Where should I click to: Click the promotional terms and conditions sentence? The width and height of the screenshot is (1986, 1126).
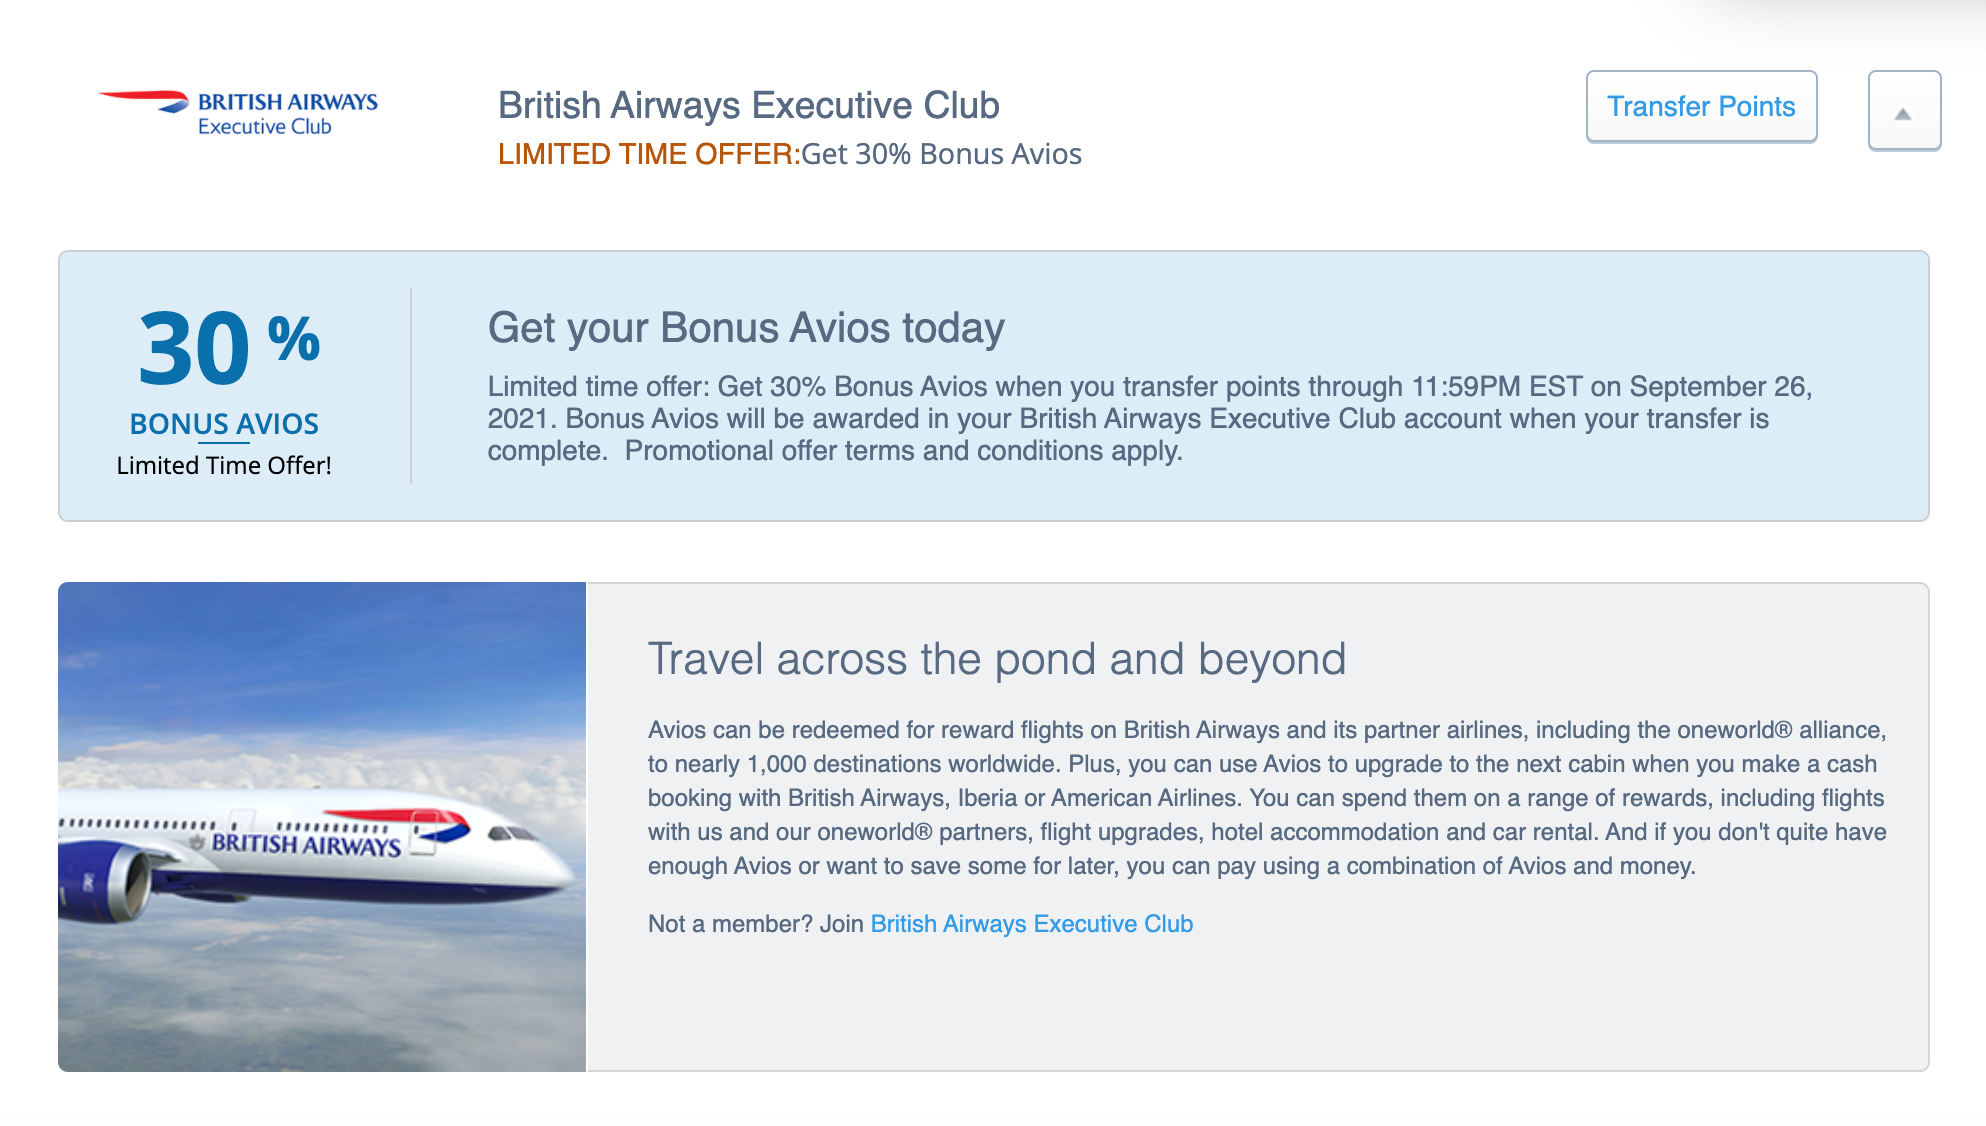click(x=900, y=451)
